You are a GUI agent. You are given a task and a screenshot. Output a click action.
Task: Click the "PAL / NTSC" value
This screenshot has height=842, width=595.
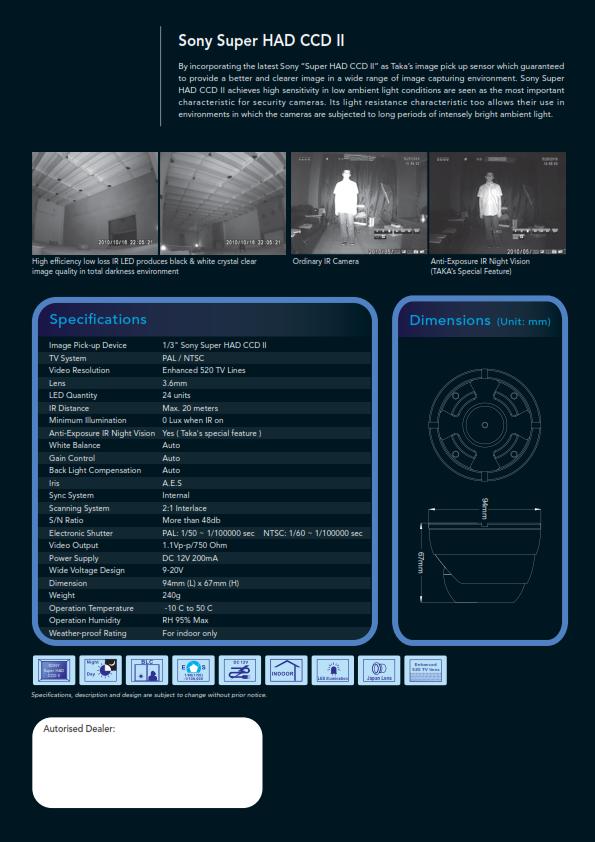click(x=183, y=358)
